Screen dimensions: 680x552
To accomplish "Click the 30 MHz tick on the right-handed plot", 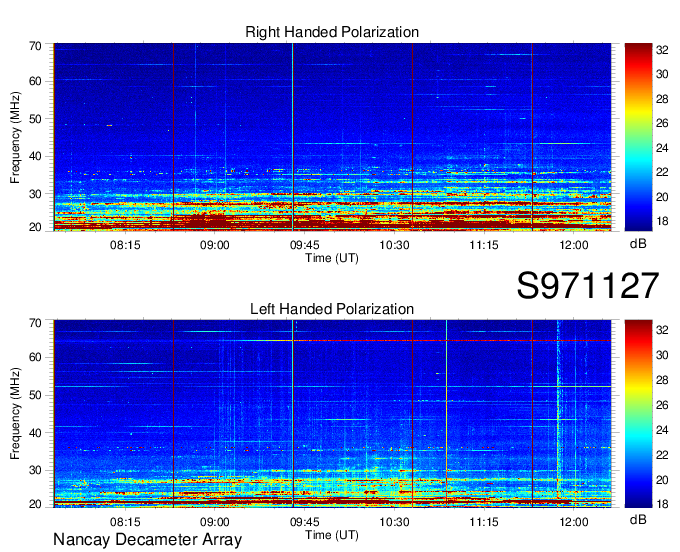I will (x=35, y=194).
